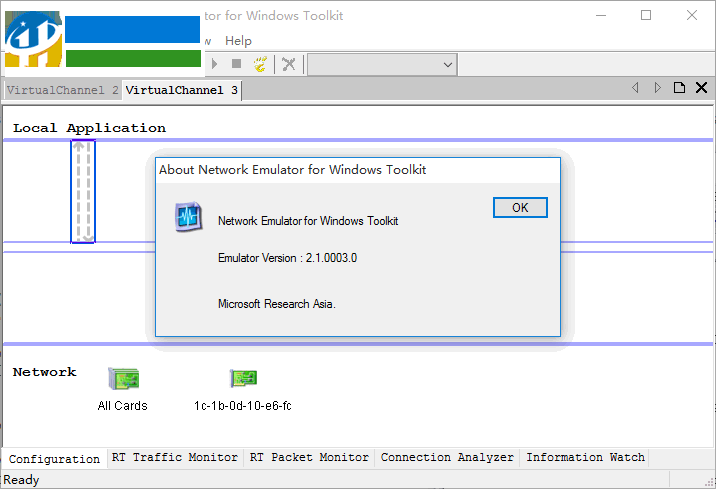This screenshot has height=489, width=716.
Task: Click the Microsoft Research Asia text
Action: pos(276,304)
